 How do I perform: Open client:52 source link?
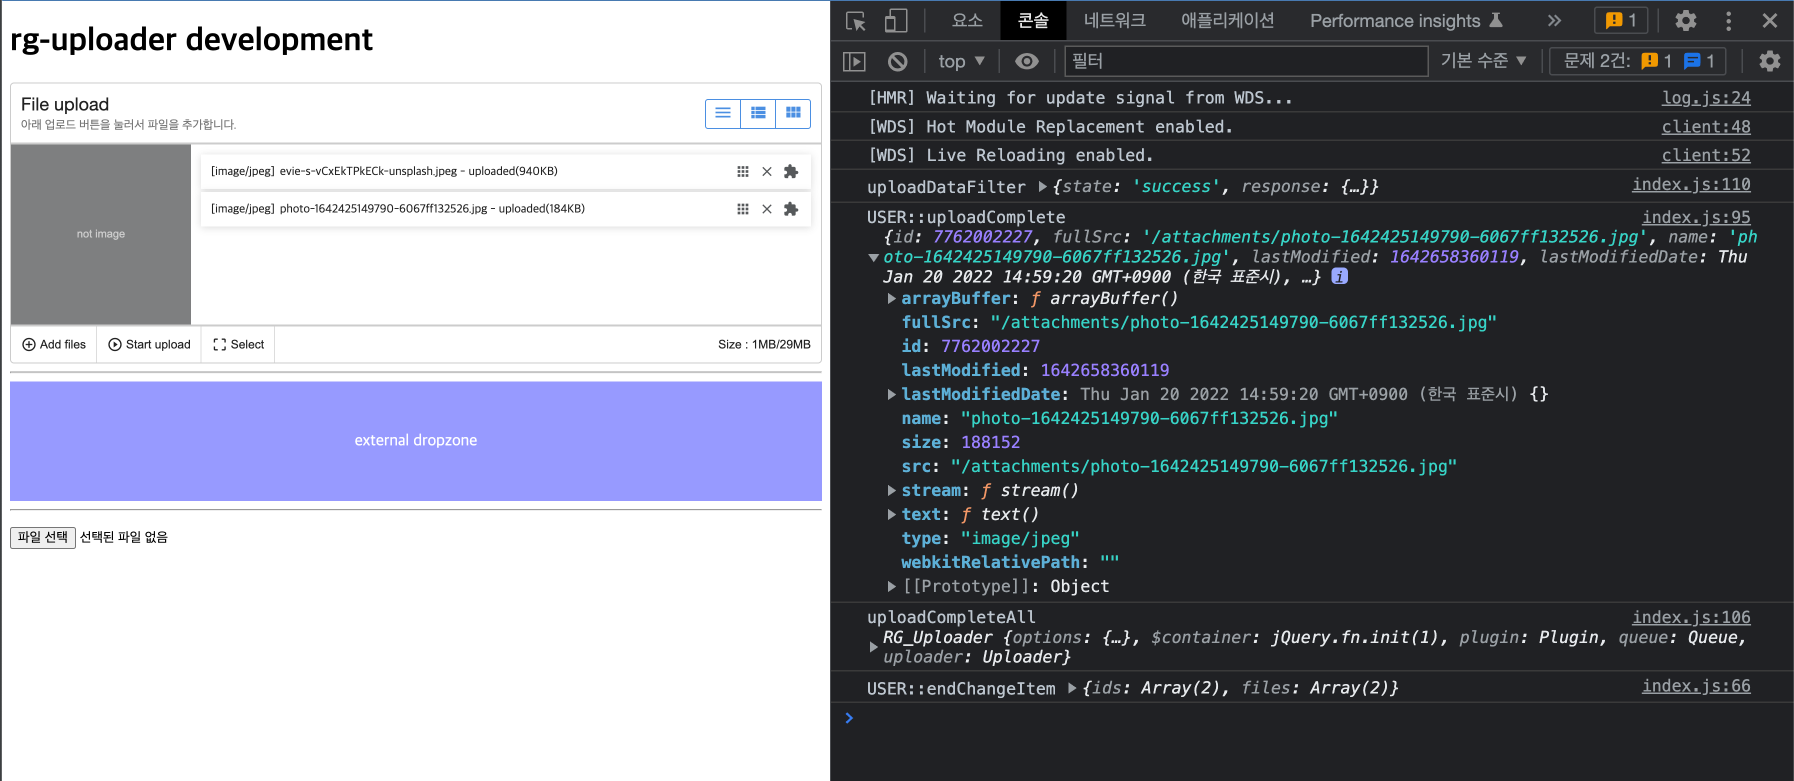[x=1706, y=156]
